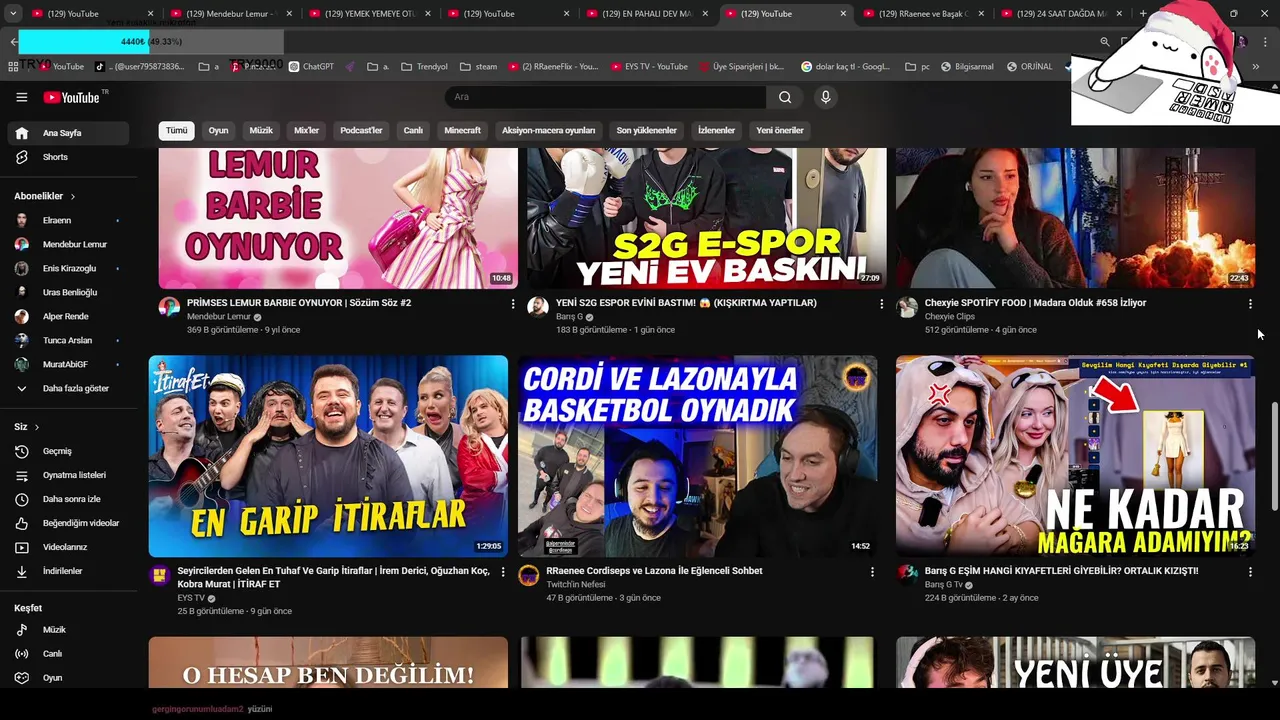Image resolution: width=1280 pixels, height=720 pixels.
Task: Select the Minecraft filter chip
Action: [462, 131]
